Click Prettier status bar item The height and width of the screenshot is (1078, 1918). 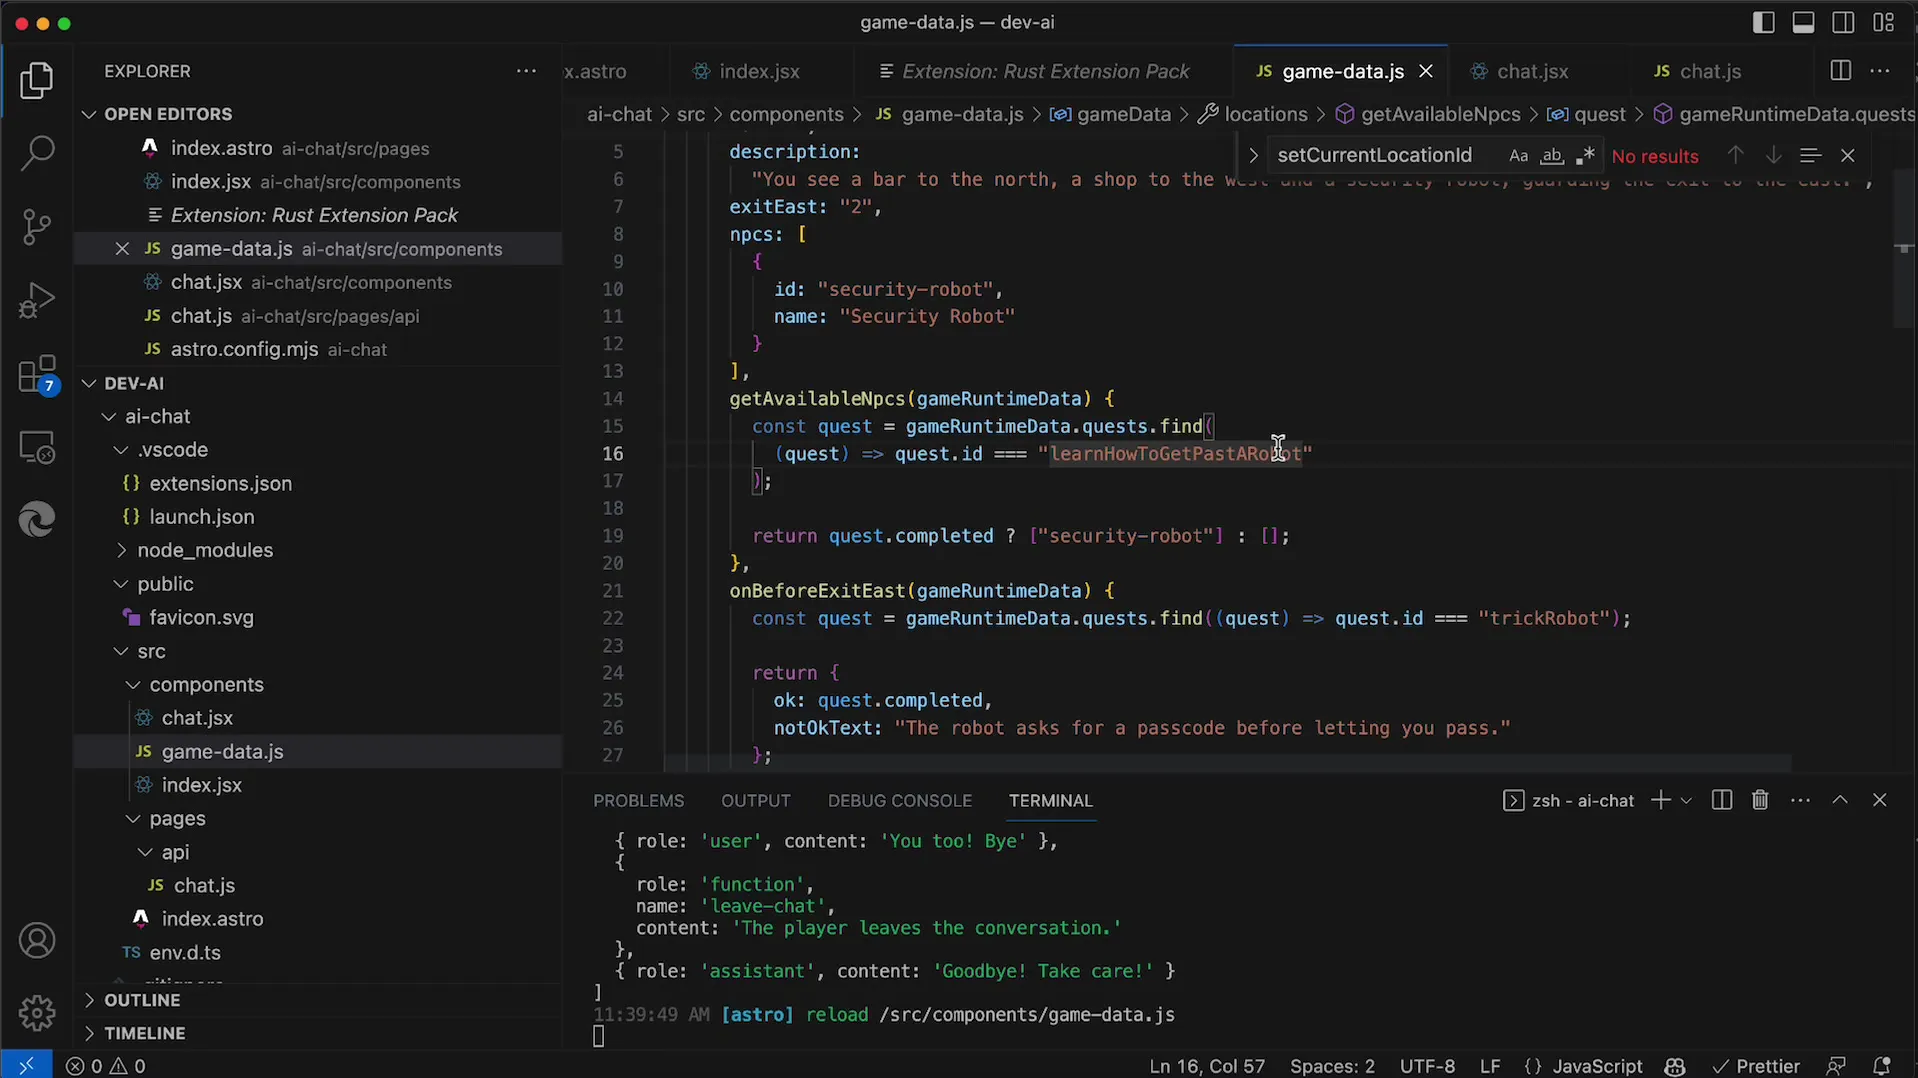(1756, 1066)
